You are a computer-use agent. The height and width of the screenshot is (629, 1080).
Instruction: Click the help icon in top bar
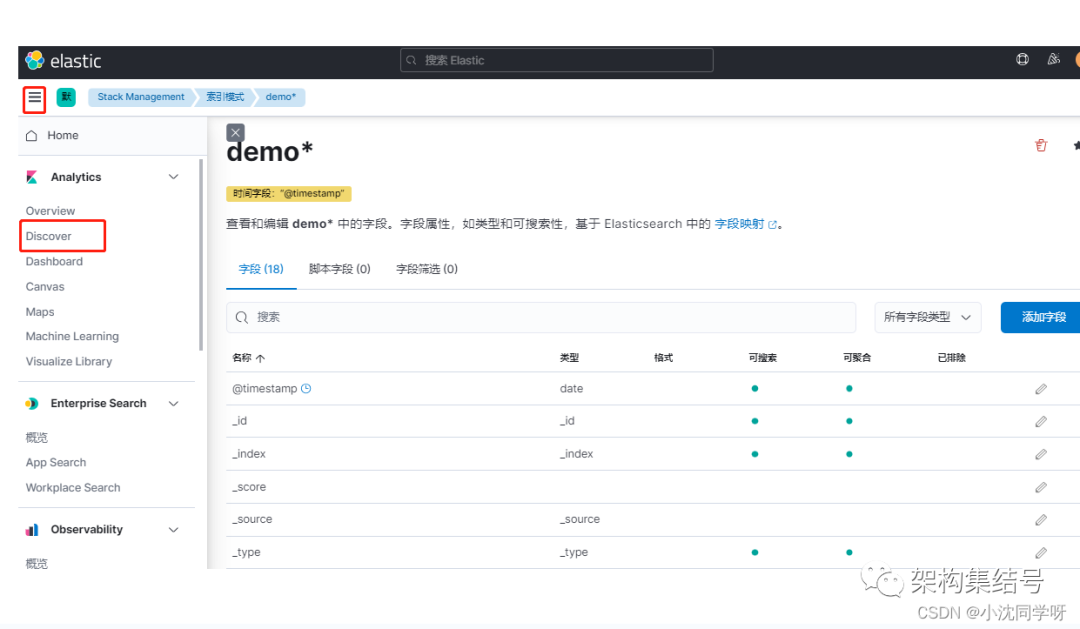pos(1022,60)
